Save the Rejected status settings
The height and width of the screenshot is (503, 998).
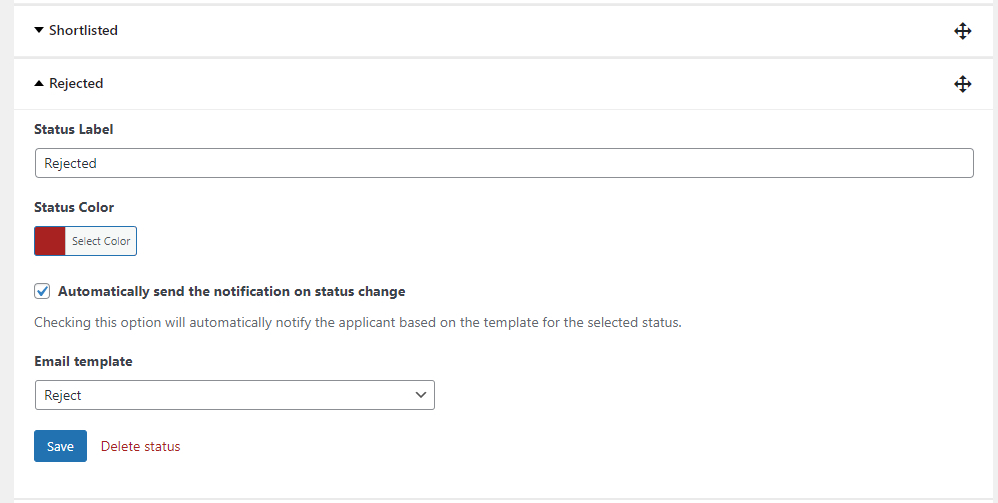click(60, 446)
